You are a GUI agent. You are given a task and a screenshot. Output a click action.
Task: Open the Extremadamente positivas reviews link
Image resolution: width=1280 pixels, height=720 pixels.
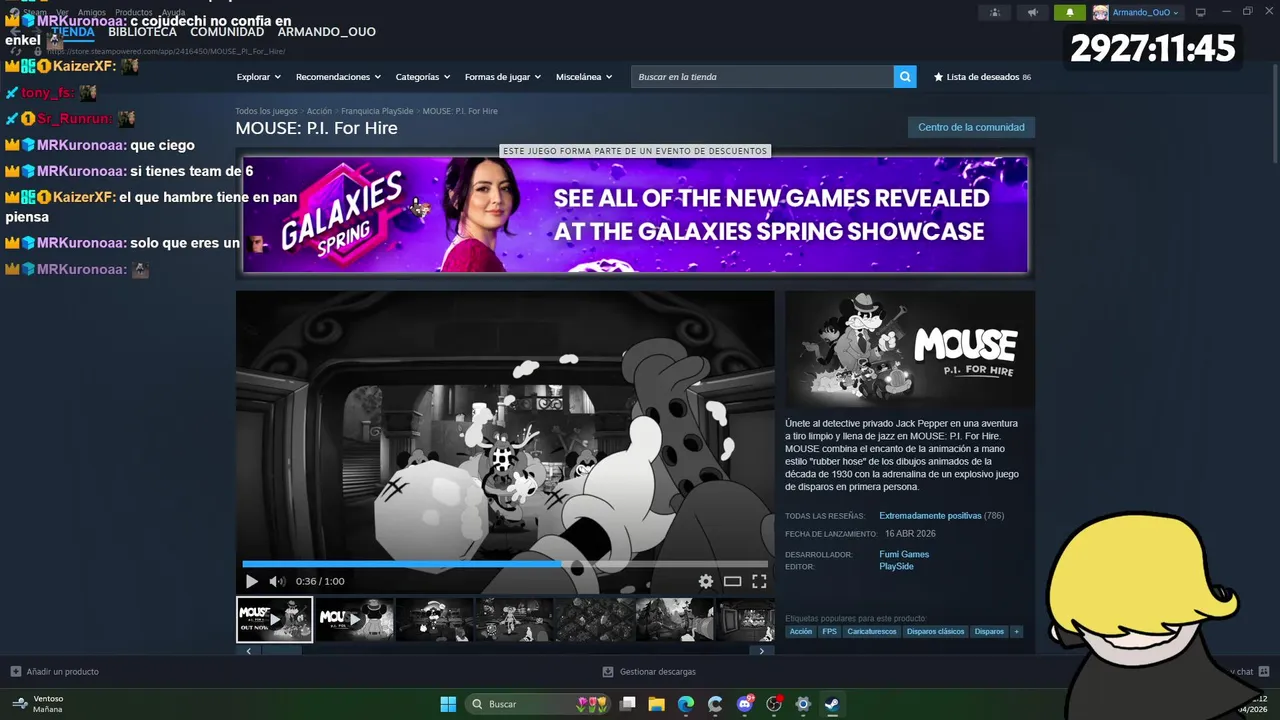(930, 516)
